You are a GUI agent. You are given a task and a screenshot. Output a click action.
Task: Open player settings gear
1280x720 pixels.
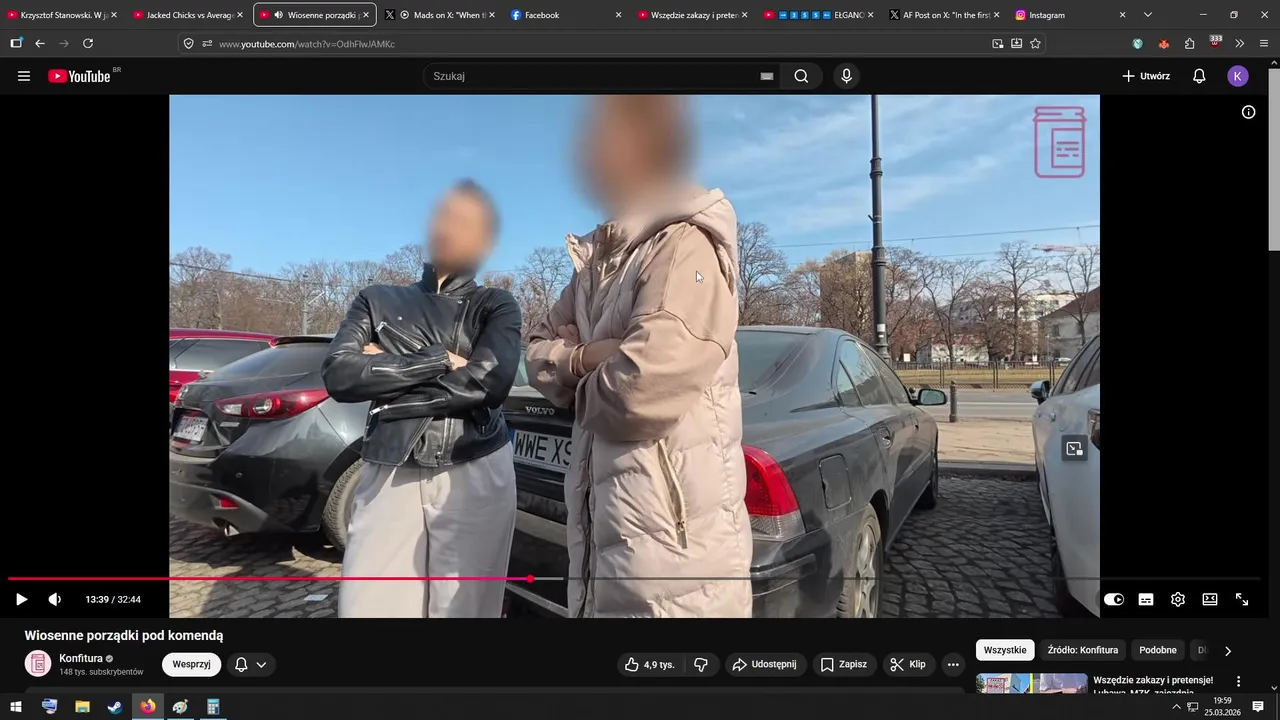point(1178,599)
